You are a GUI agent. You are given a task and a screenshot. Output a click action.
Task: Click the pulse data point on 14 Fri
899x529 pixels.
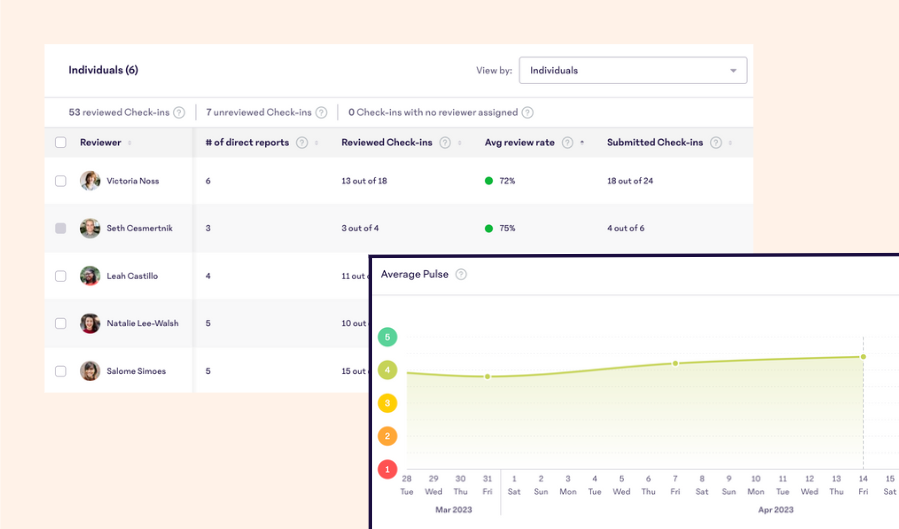coord(863,356)
